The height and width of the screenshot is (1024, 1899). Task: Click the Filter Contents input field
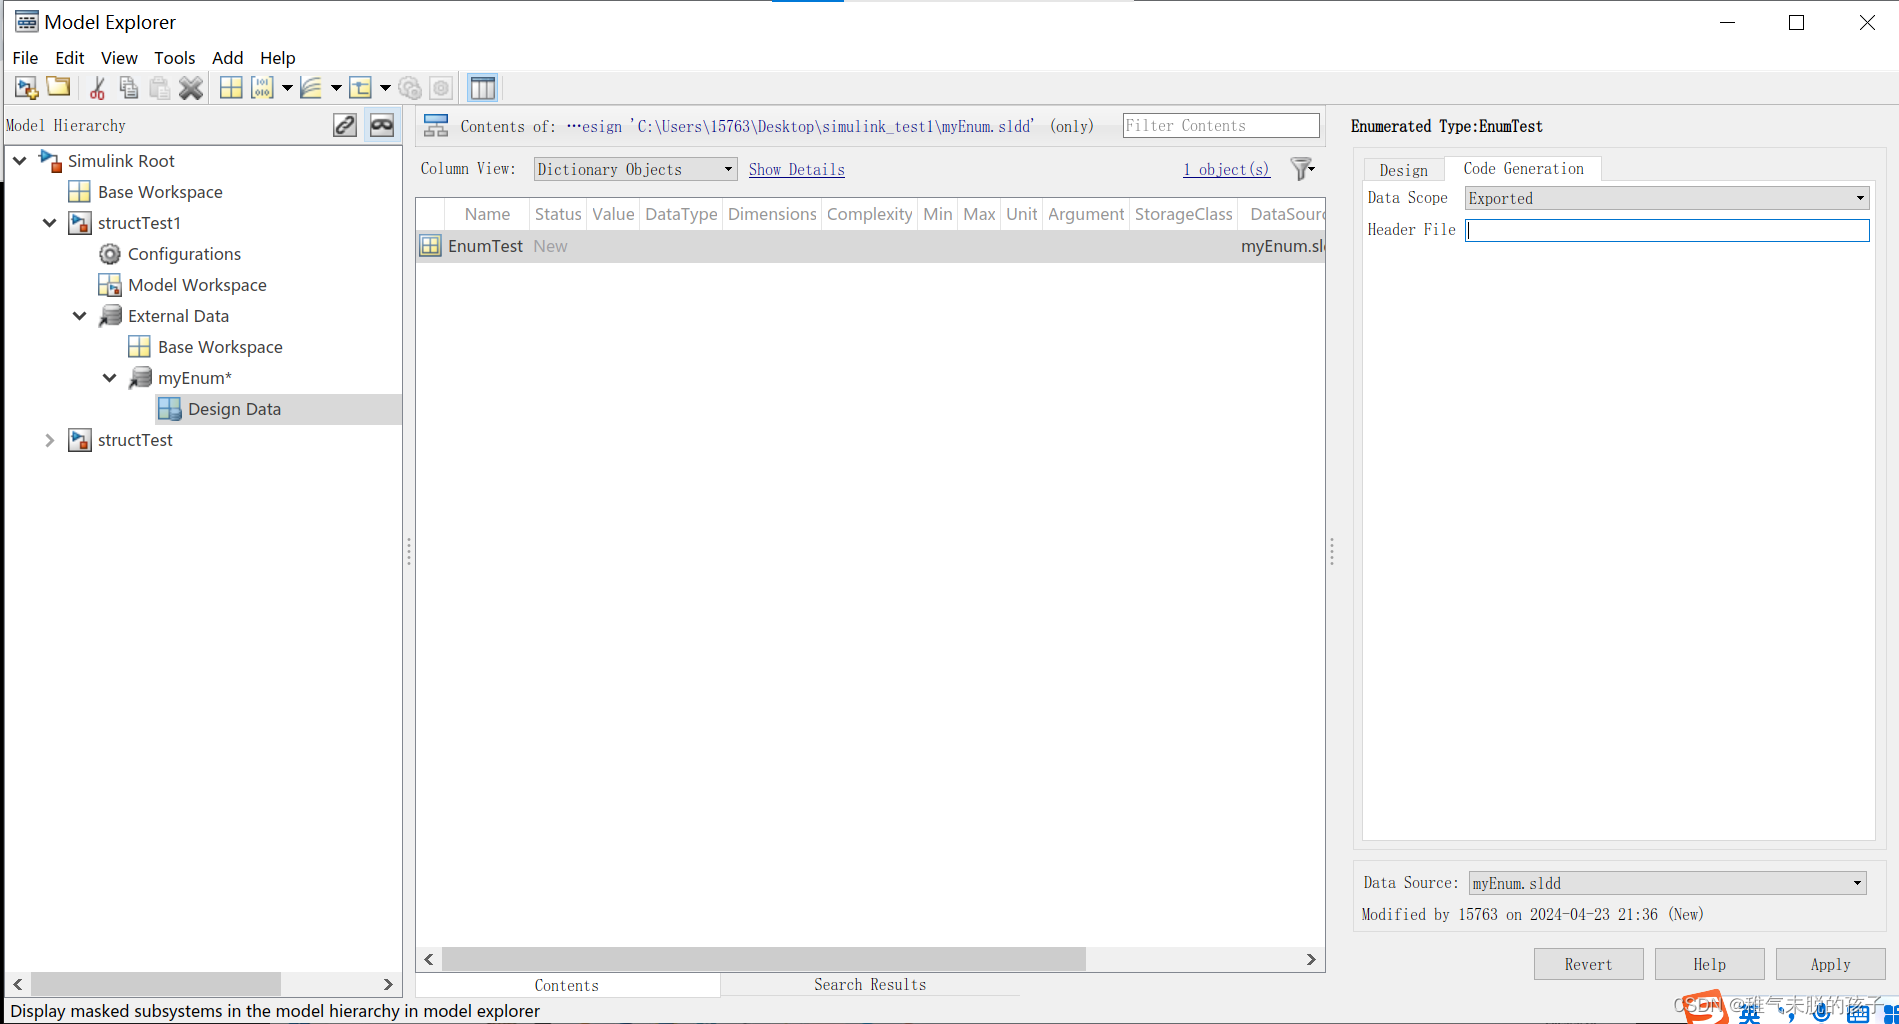[x=1221, y=125]
